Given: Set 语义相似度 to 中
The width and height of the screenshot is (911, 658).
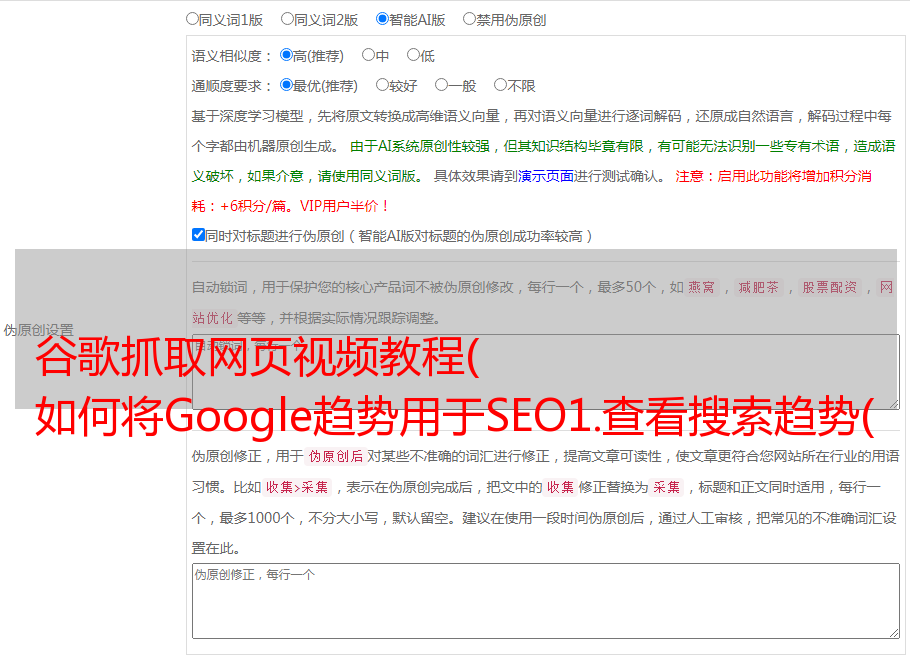Looking at the screenshot, I should pos(369,56).
